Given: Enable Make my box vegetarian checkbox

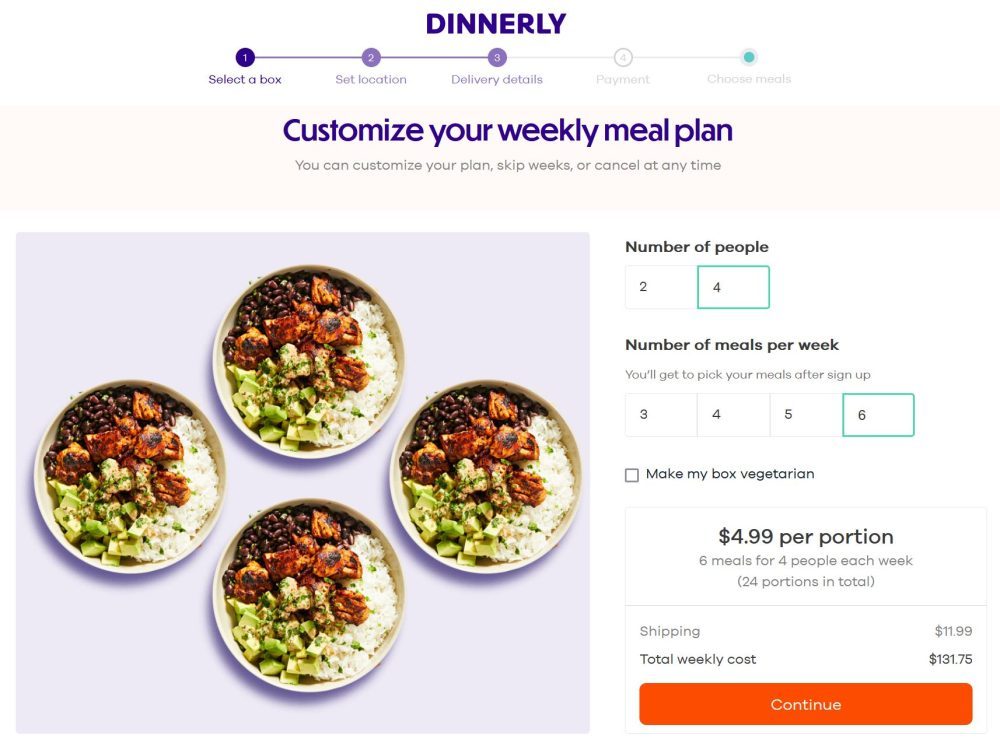Looking at the screenshot, I should [632, 475].
